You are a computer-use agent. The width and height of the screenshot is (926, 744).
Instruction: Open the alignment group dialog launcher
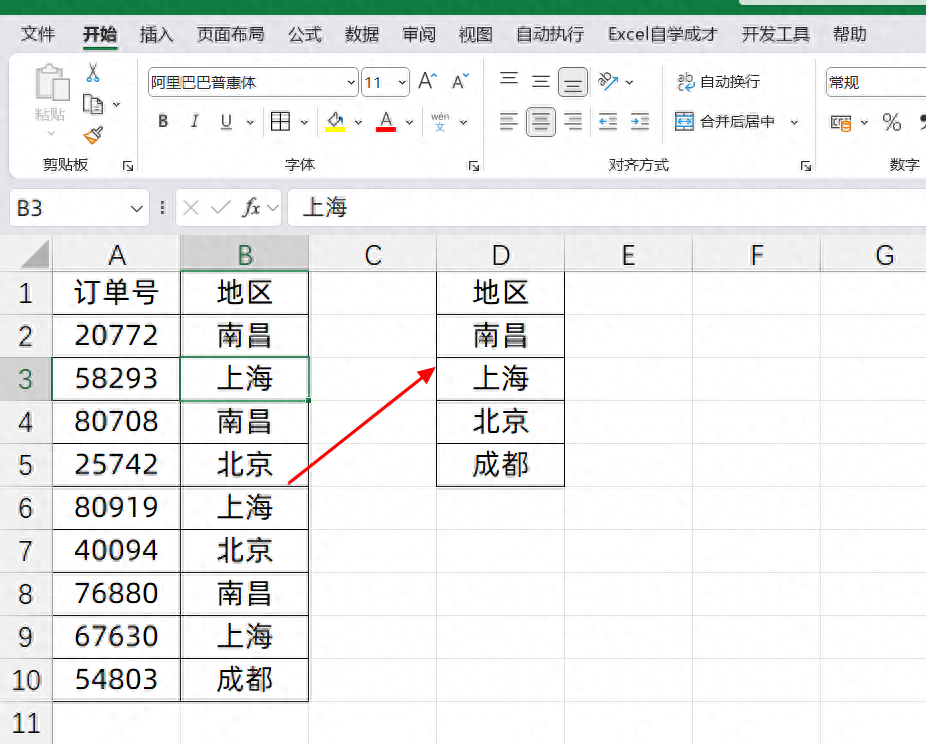(806, 166)
